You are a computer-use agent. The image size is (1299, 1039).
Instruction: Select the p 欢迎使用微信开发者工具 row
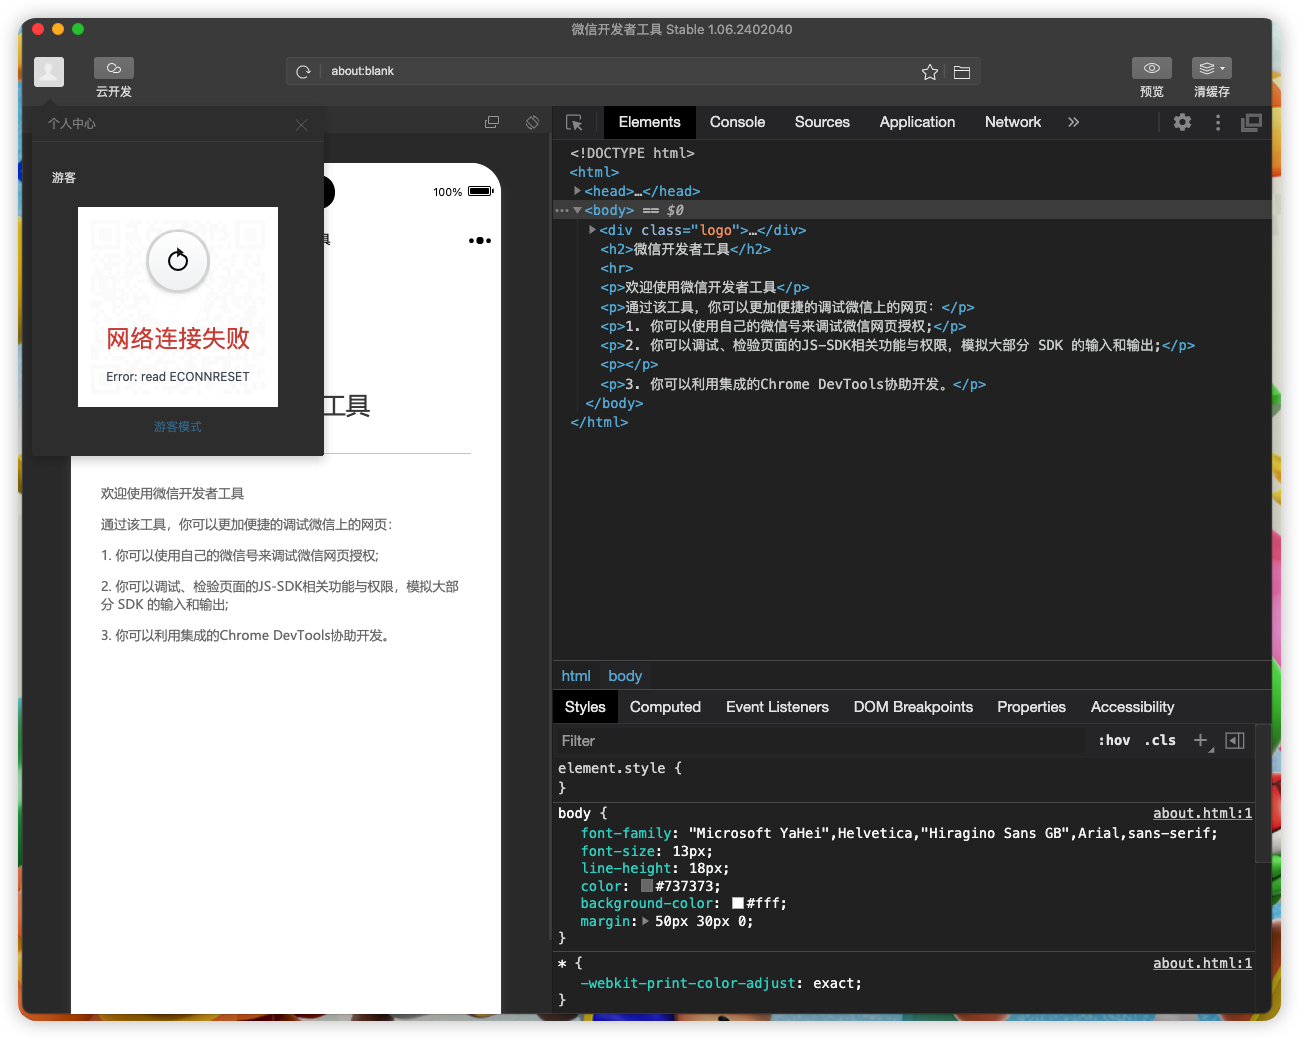912,287
